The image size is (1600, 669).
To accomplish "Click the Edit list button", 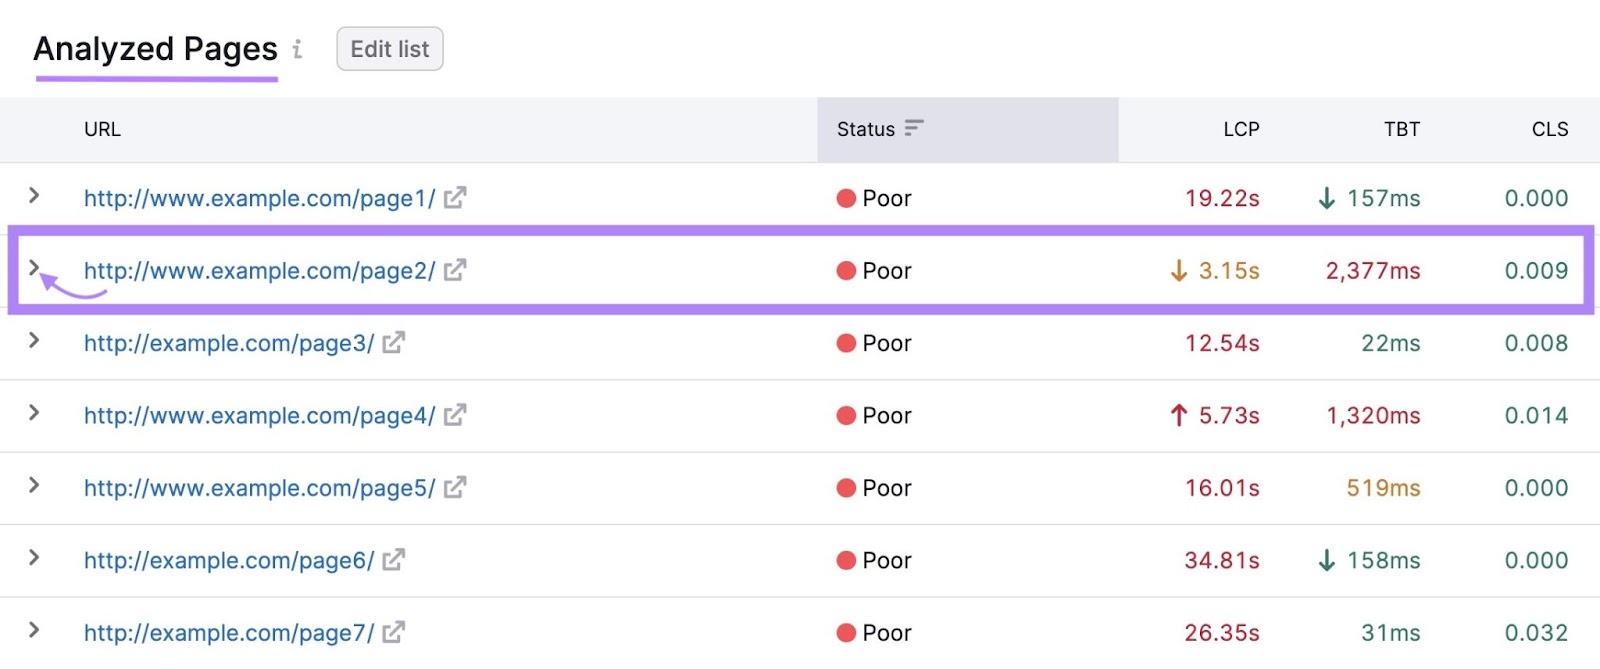I will (390, 49).
